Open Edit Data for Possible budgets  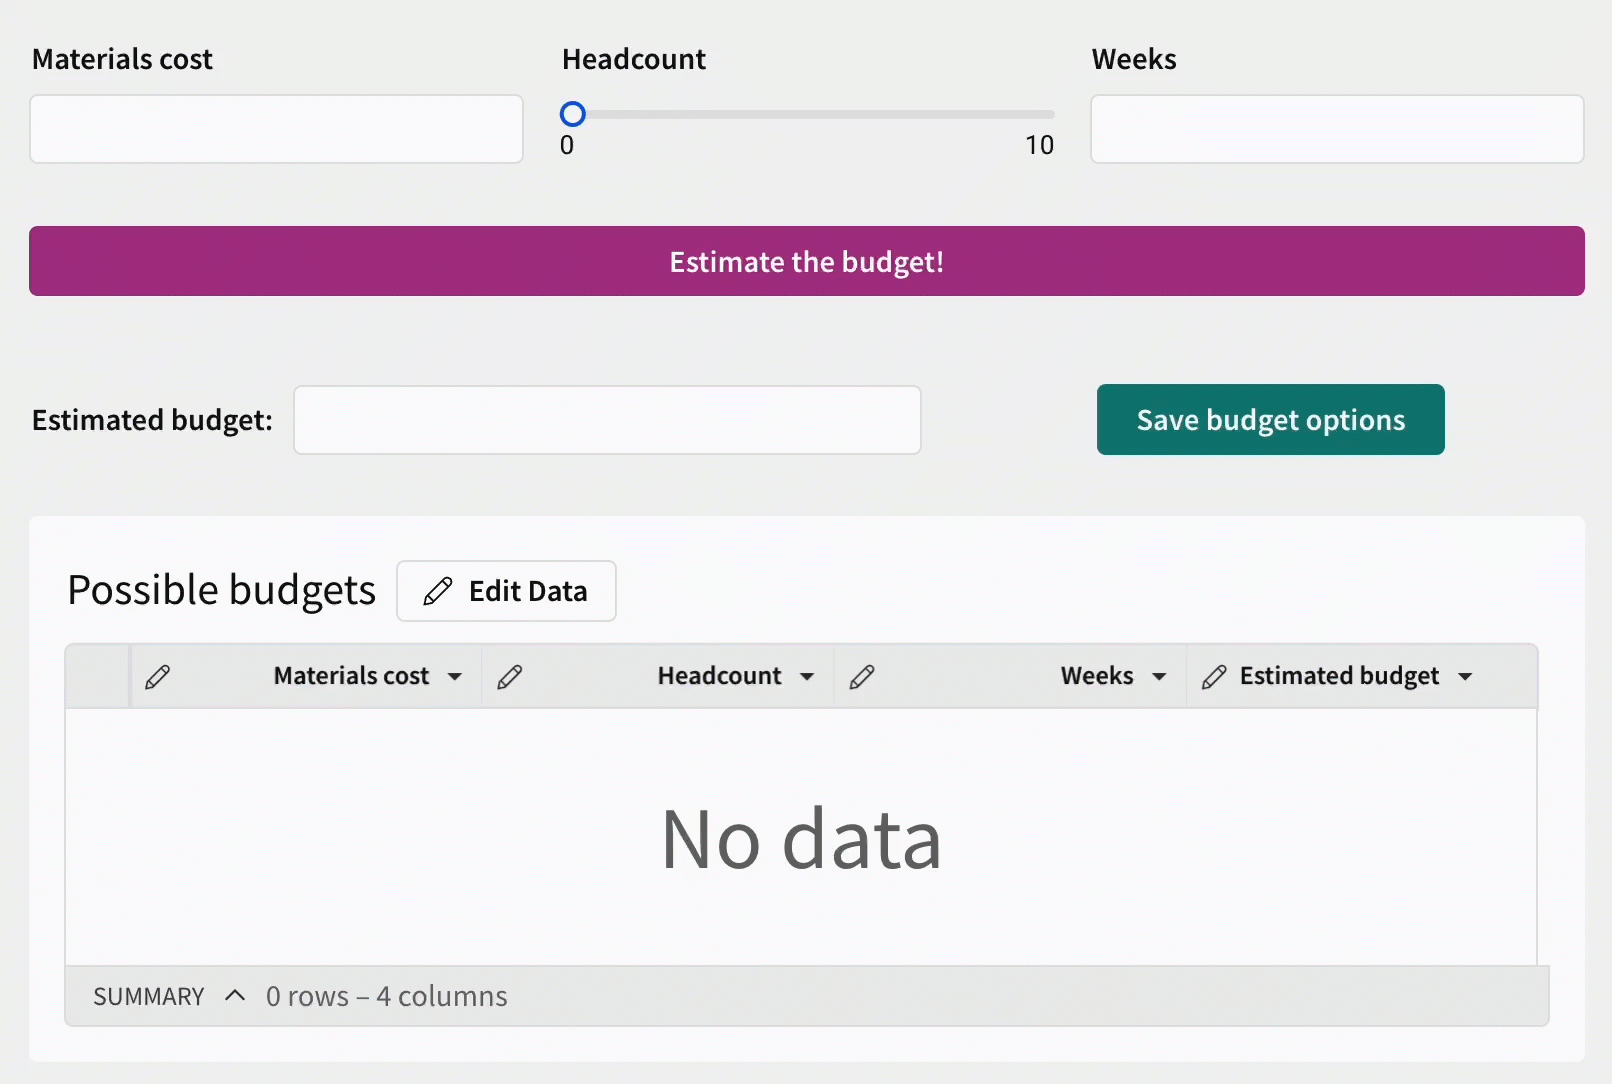506,591
